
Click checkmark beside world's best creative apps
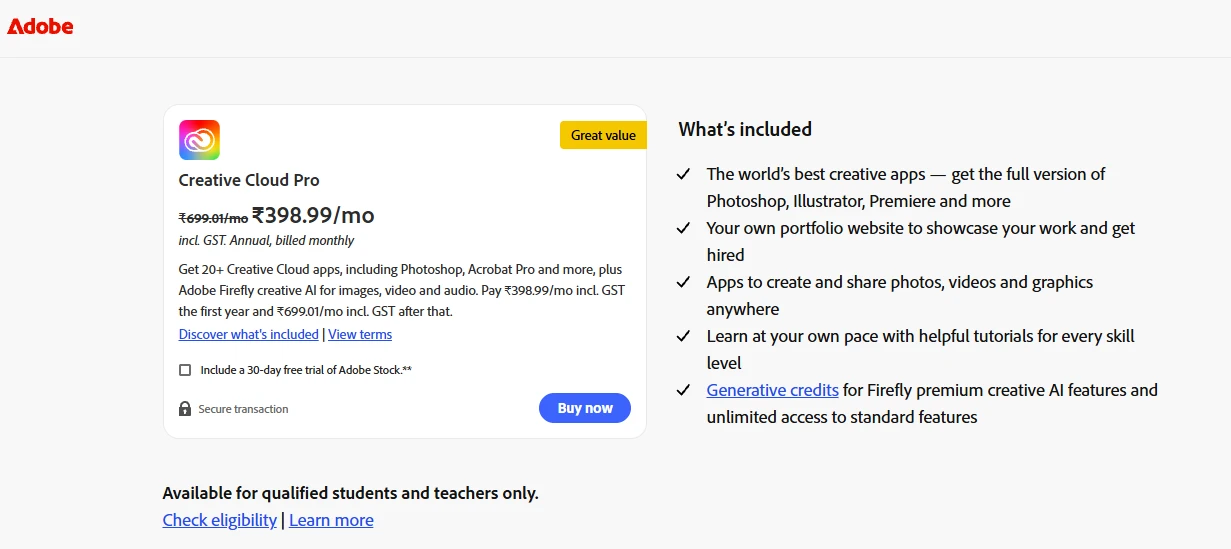coord(684,174)
